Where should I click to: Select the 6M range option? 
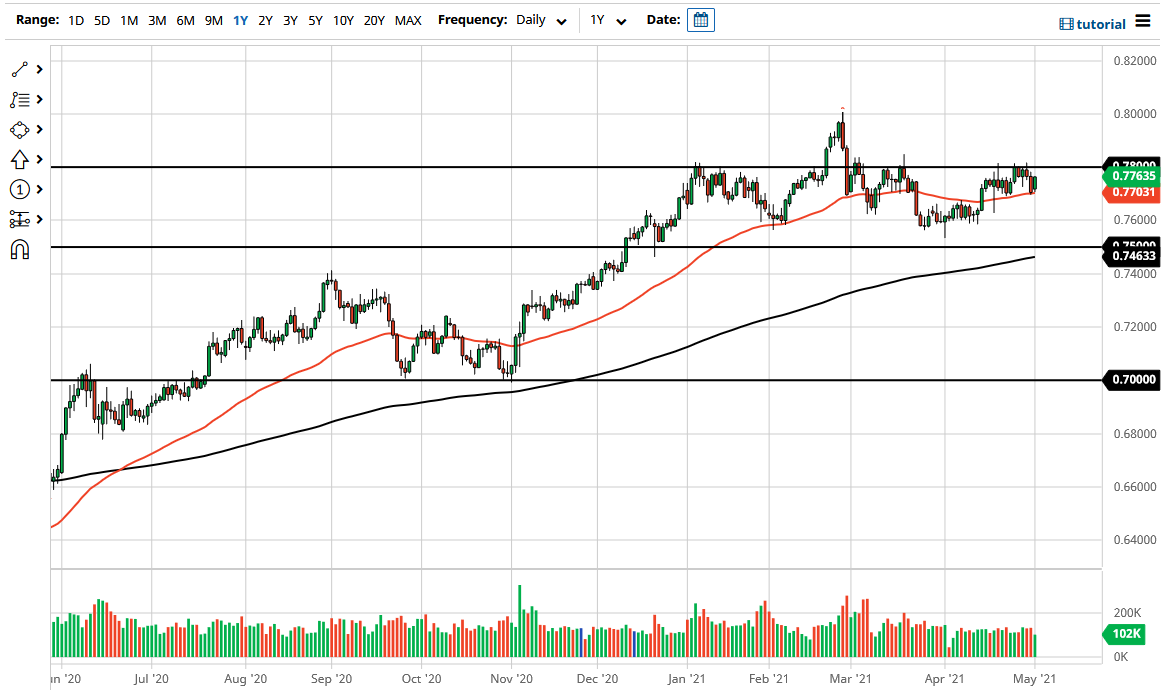(184, 19)
